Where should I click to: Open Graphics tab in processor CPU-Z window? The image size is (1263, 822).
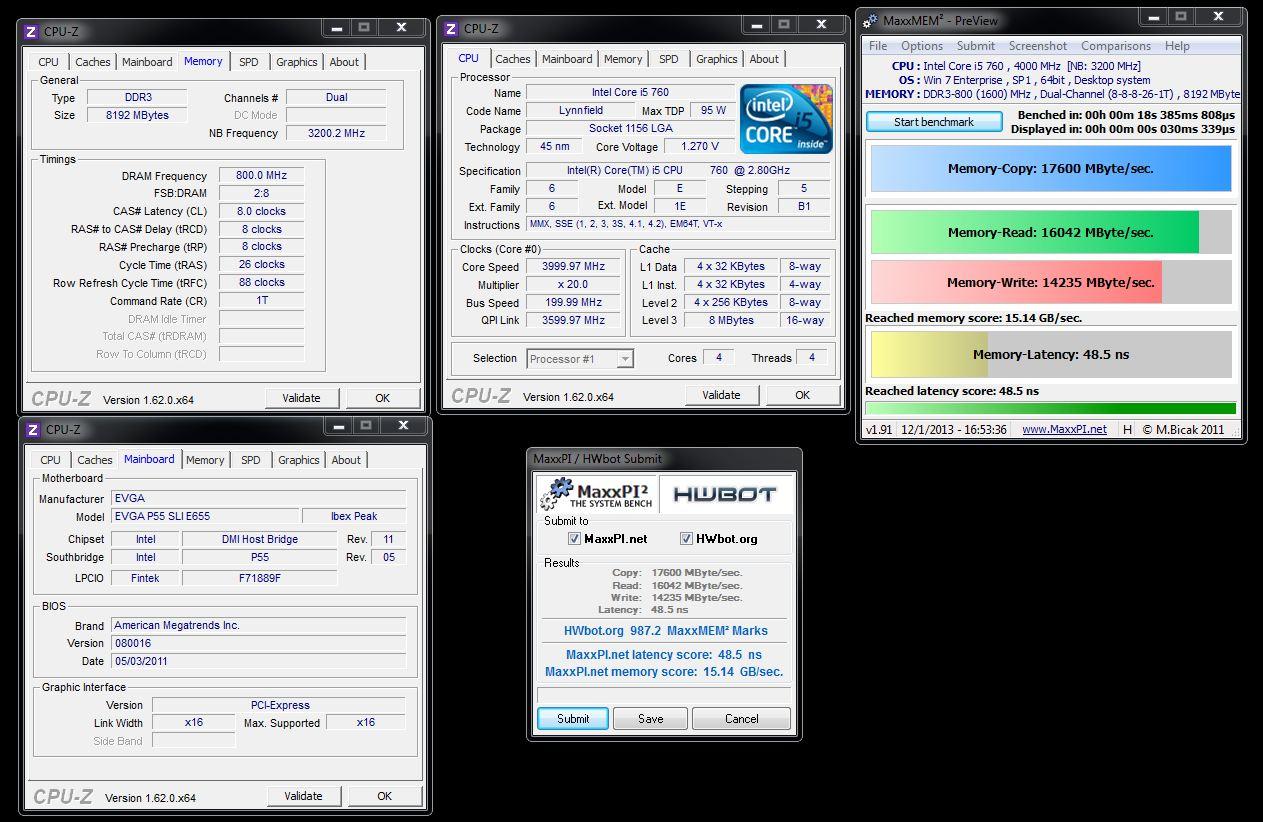(717, 59)
